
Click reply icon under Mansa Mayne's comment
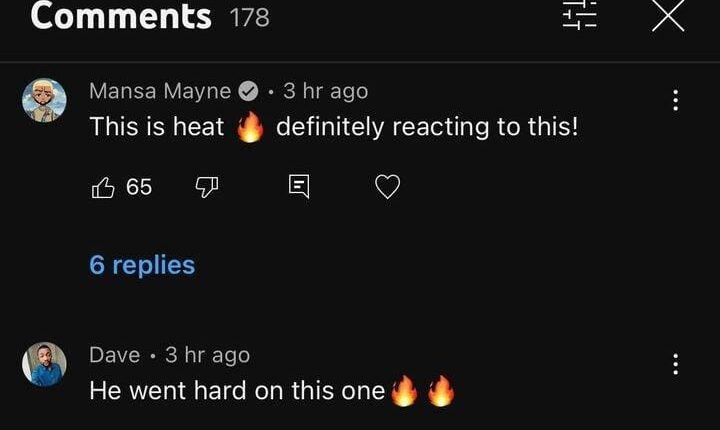click(299, 187)
